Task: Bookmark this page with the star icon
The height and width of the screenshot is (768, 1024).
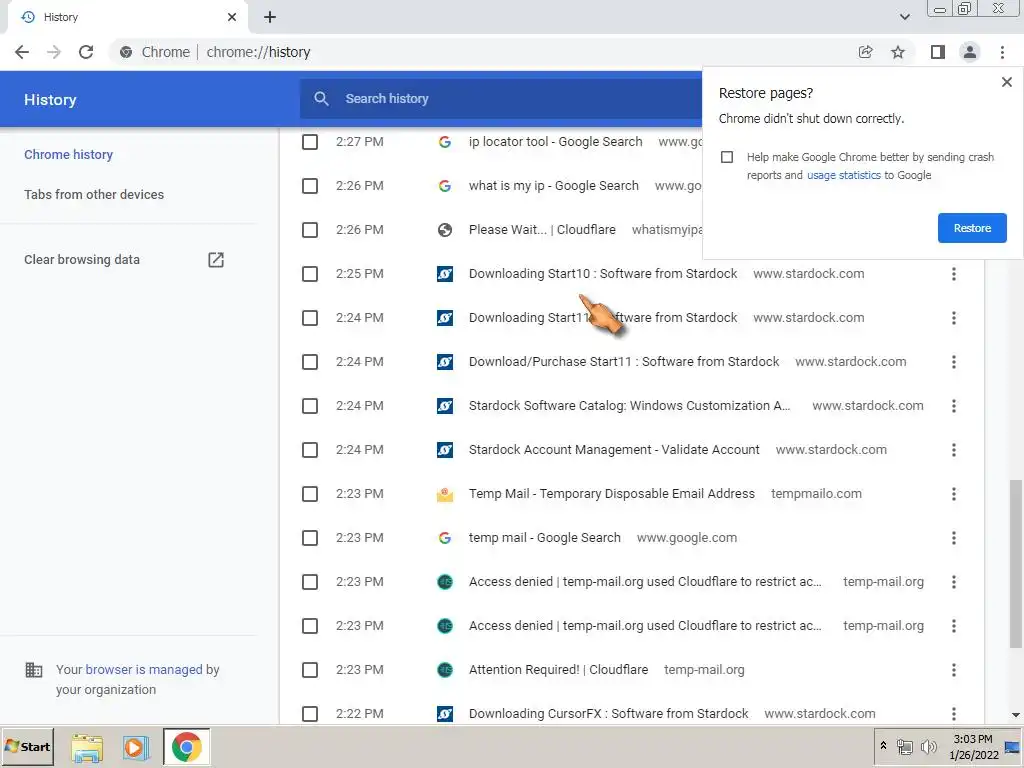Action: click(898, 52)
